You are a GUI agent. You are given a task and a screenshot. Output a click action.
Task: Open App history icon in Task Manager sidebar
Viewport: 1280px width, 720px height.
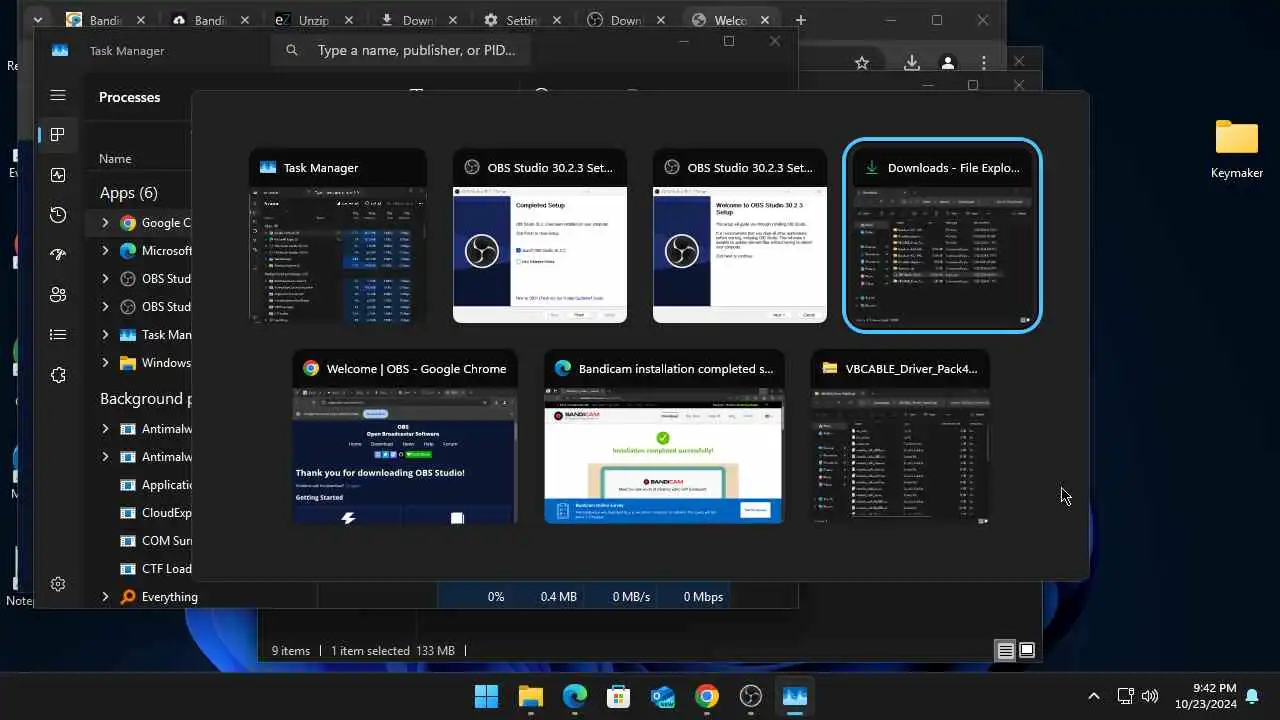pyautogui.click(x=58, y=215)
